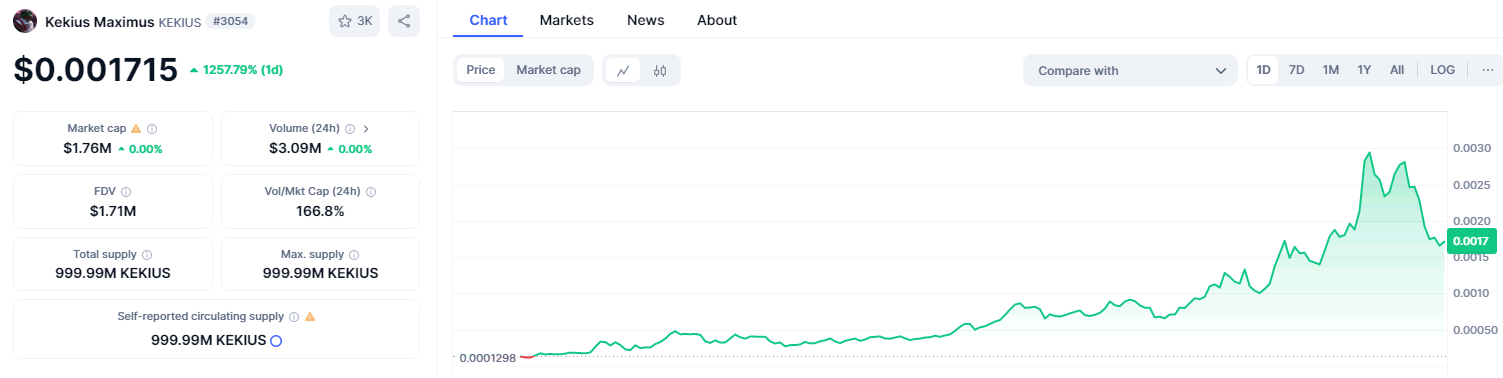
Task: Click the share icon button
Action: (x=403, y=21)
